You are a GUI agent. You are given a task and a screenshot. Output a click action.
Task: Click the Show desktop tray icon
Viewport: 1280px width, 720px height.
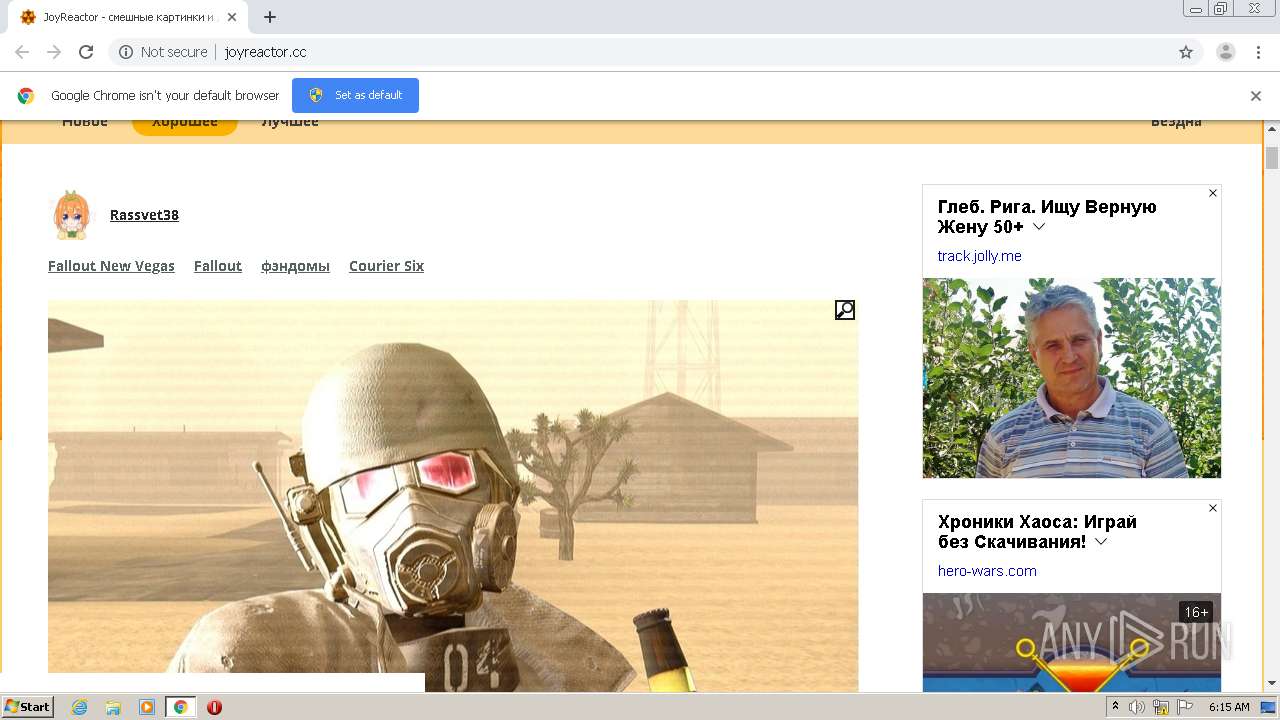click(1269, 707)
